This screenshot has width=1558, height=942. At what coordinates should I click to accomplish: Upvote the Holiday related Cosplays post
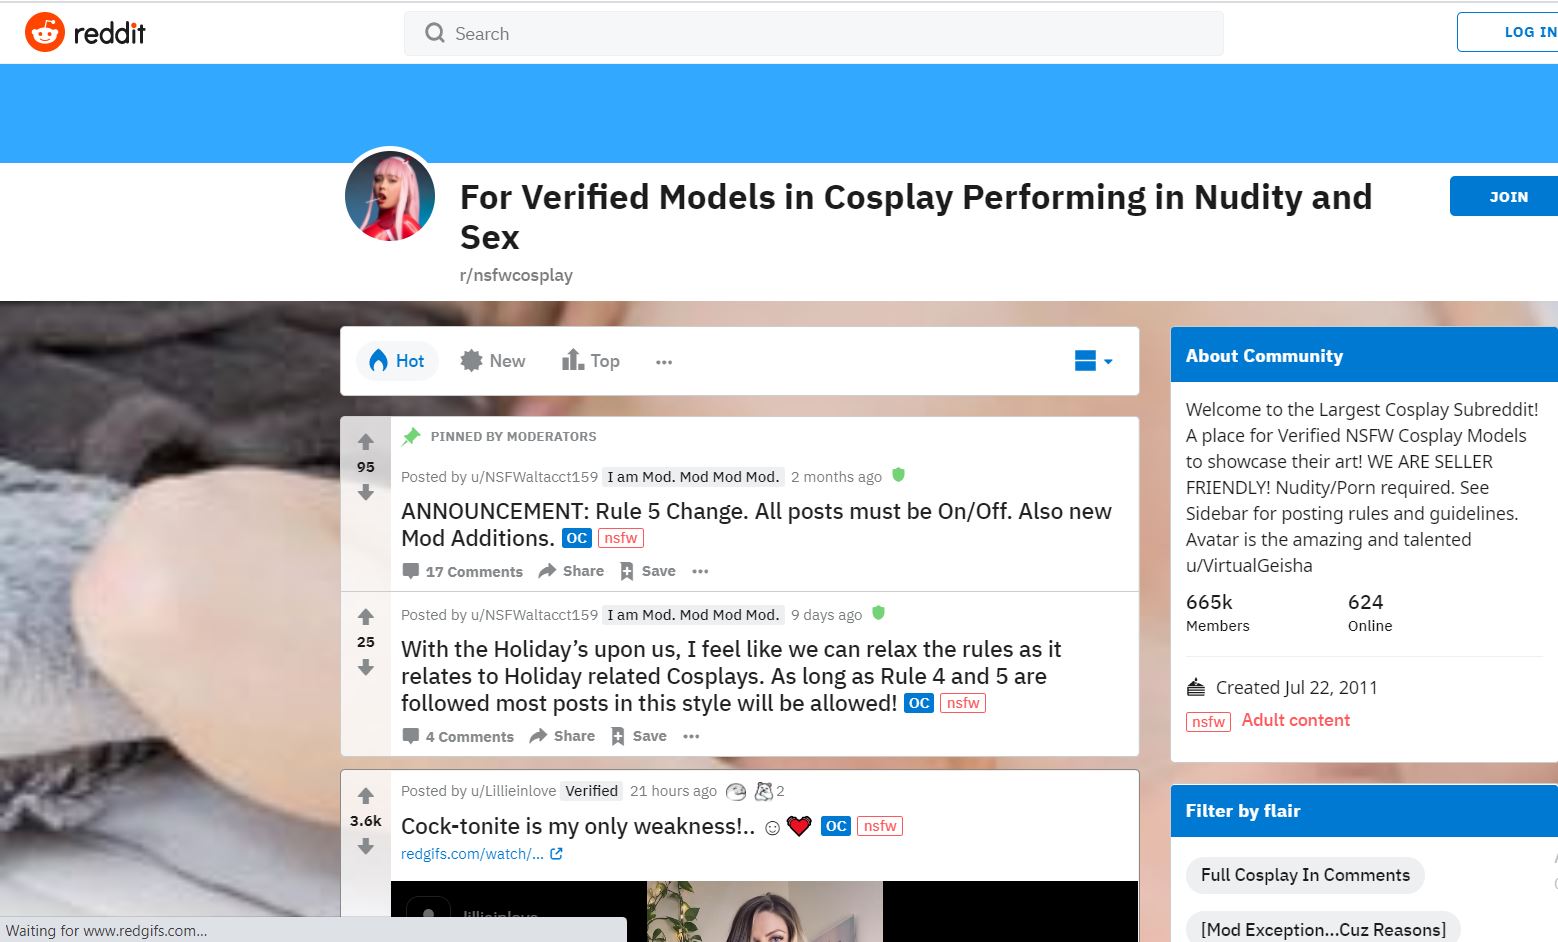[x=366, y=617]
